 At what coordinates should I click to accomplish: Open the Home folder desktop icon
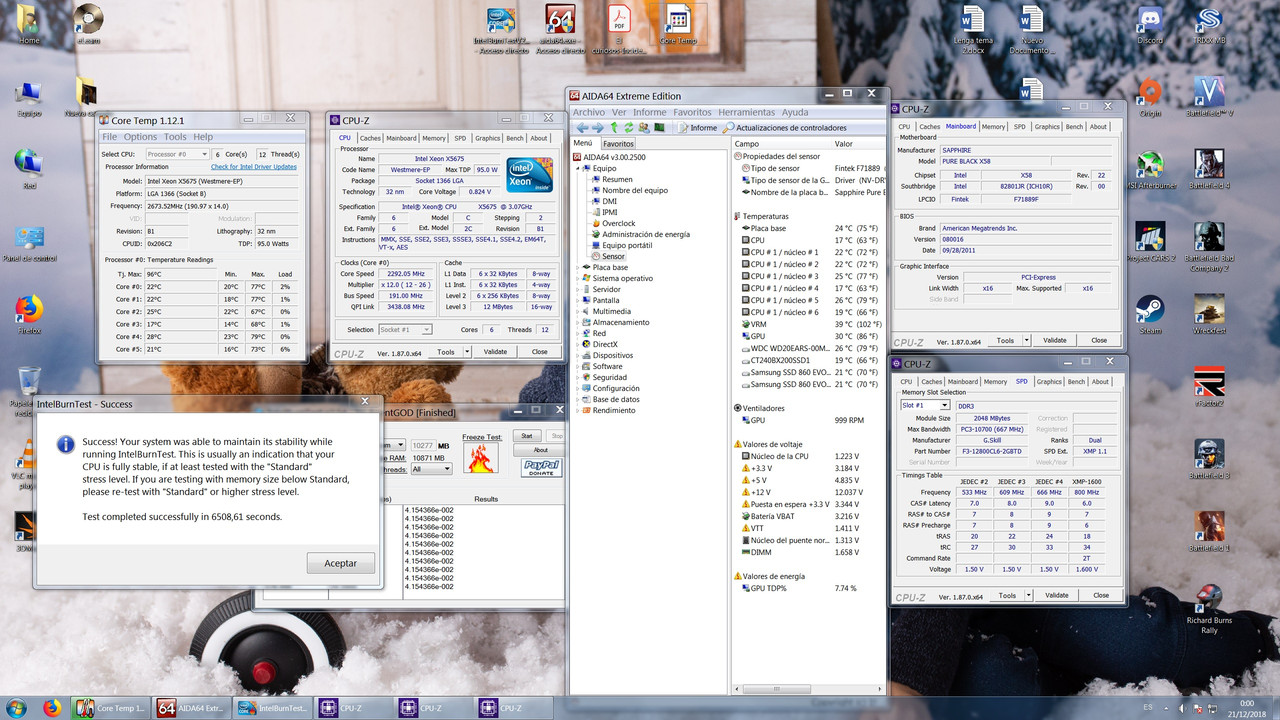point(29,24)
